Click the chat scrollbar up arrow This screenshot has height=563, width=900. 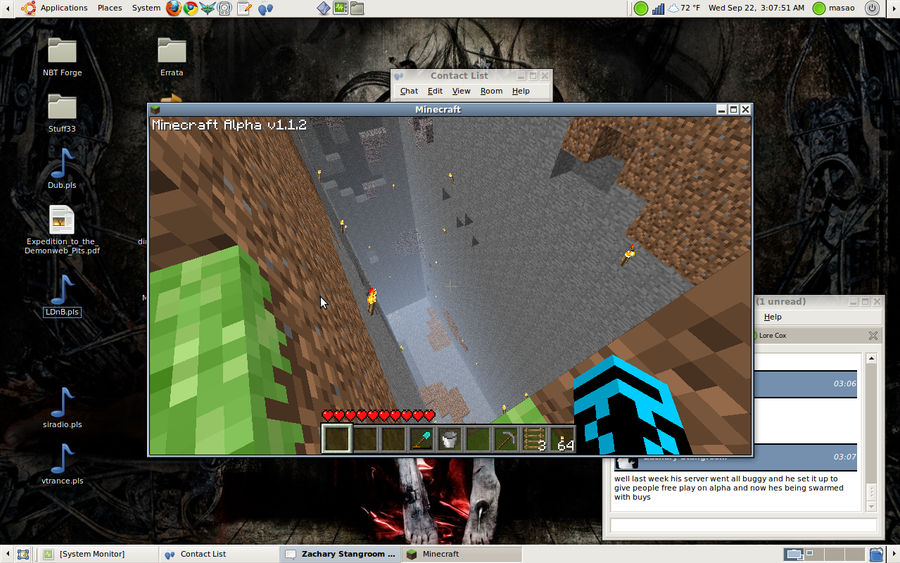871,359
